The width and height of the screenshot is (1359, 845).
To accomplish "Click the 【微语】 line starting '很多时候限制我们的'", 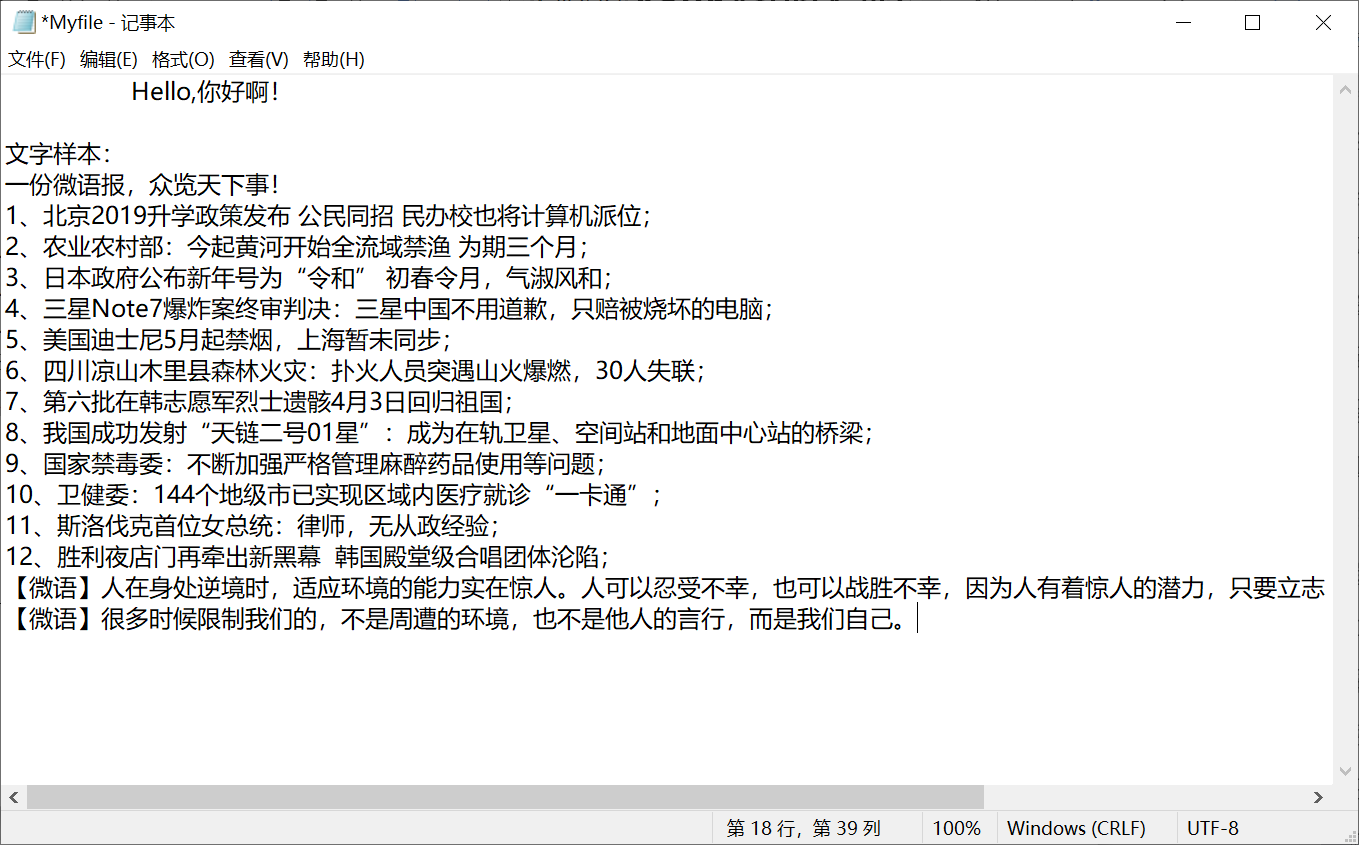I will 461,619.
